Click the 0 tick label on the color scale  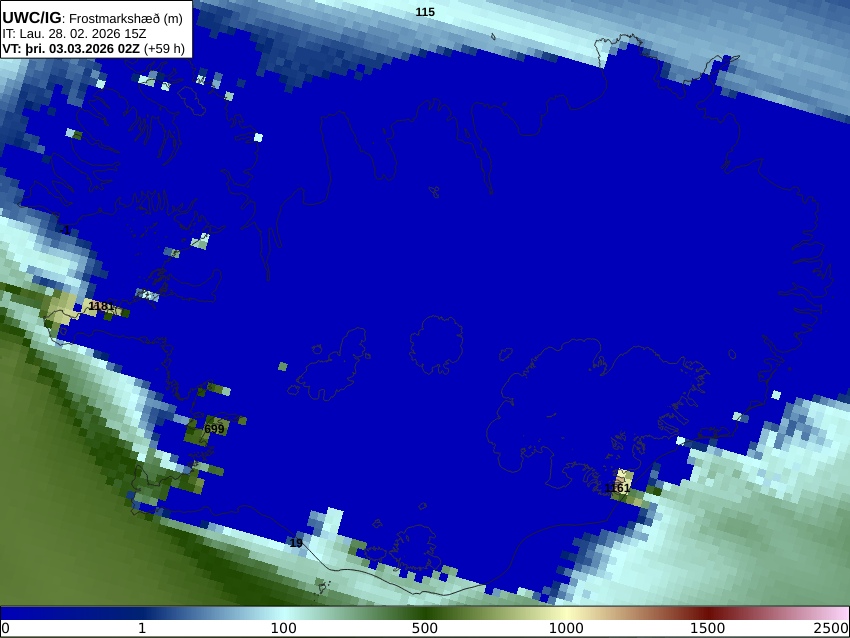point(5,628)
